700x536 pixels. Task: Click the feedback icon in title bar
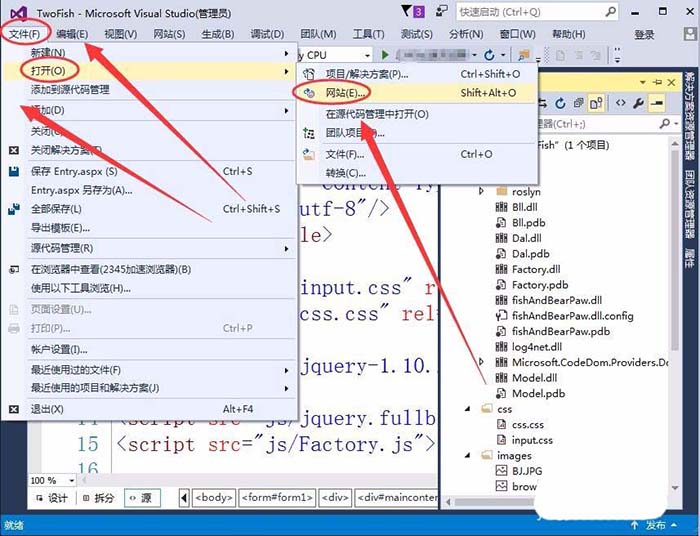pyautogui.click(x=441, y=11)
